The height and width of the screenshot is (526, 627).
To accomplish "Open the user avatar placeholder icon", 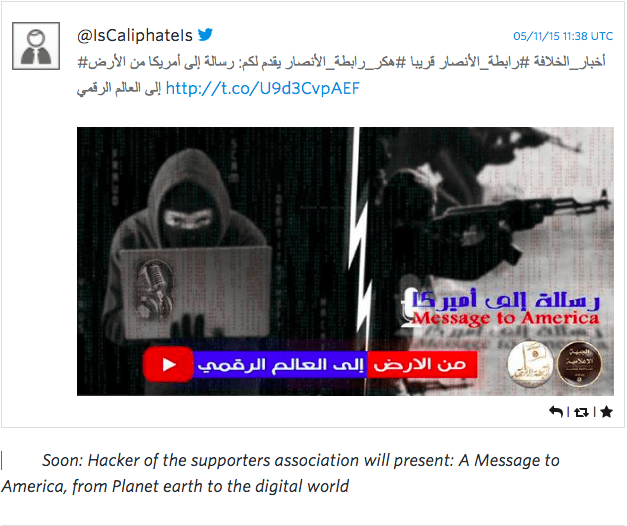I will point(36,46).
